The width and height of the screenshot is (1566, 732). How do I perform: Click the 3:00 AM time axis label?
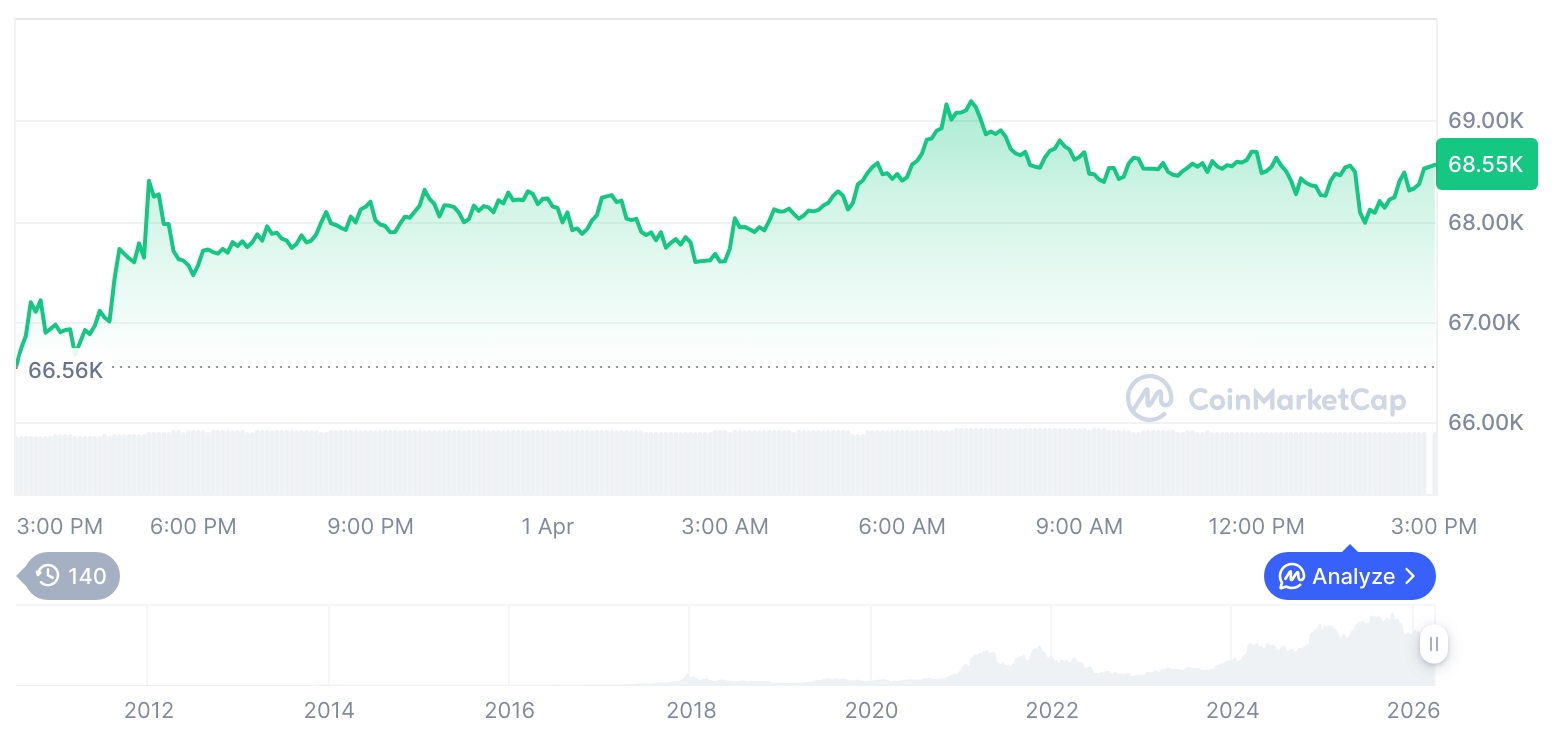[725, 526]
